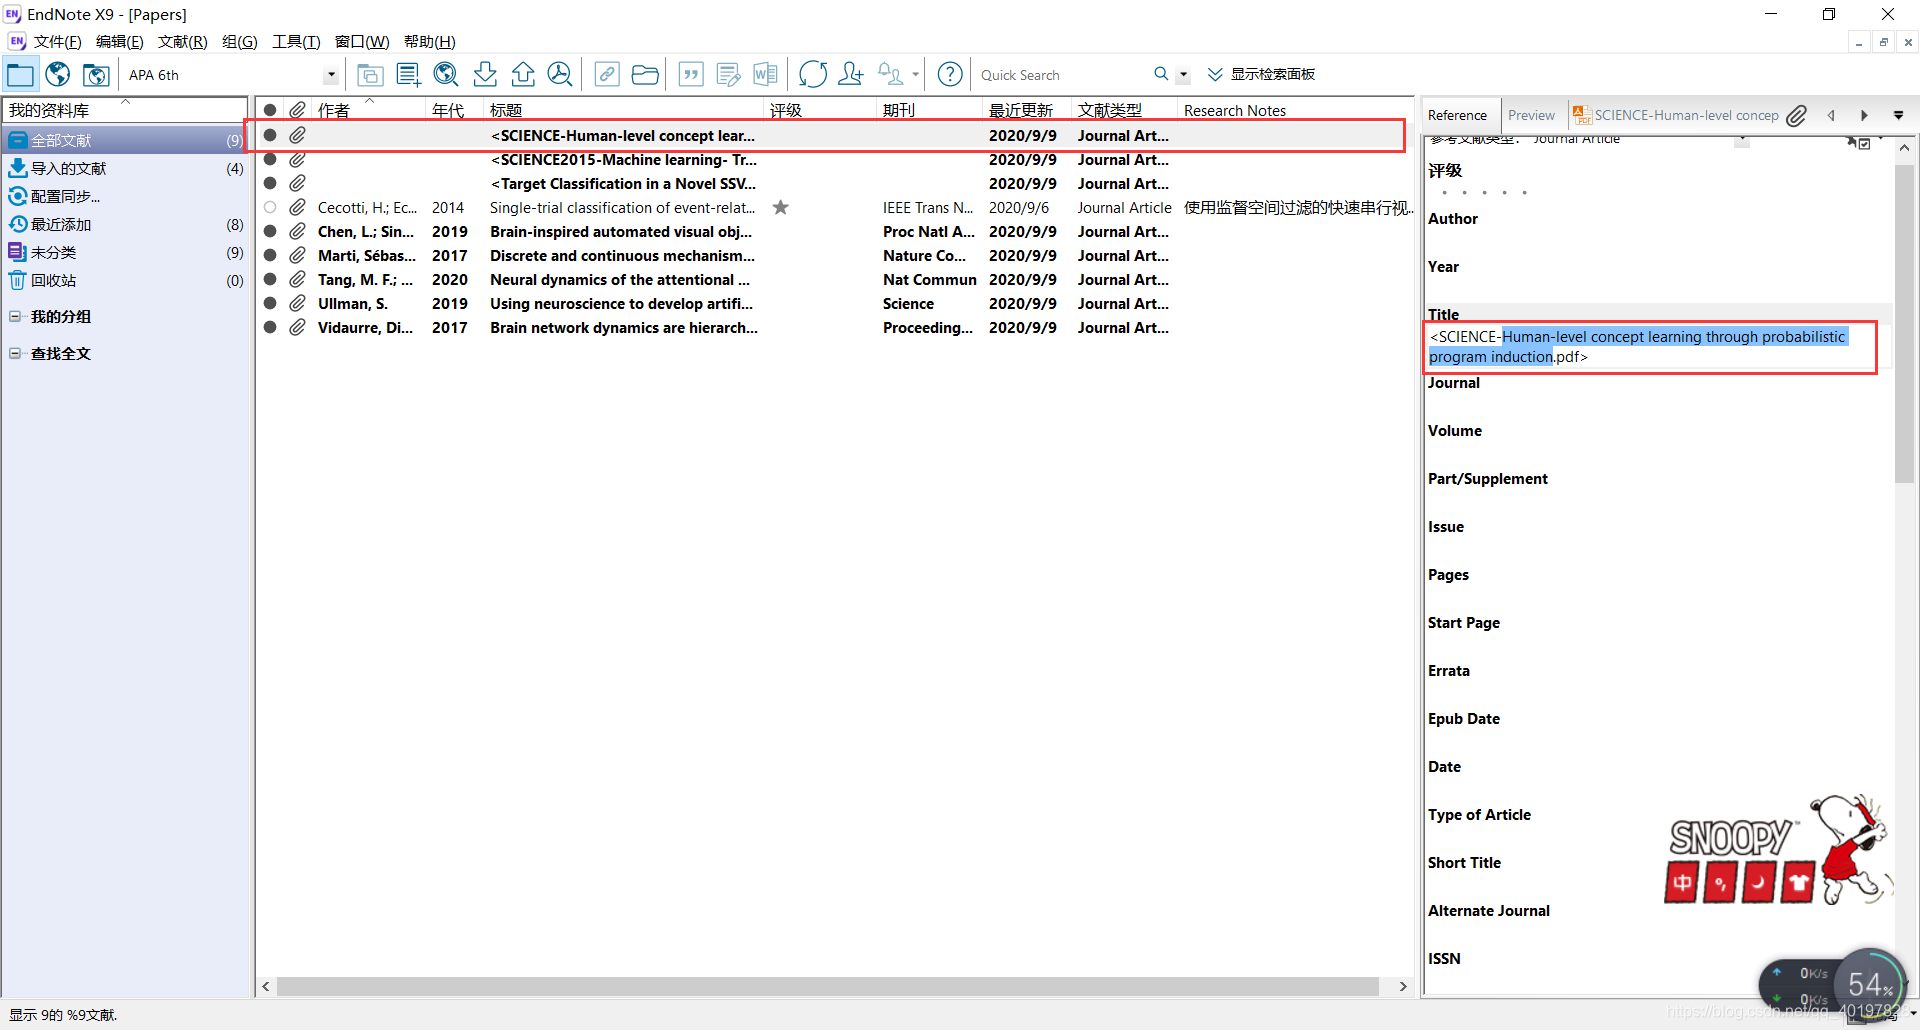Switch to the Preview tab
Image resolution: width=1920 pixels, height=1030 pixels.
[x=1531, y=115]
